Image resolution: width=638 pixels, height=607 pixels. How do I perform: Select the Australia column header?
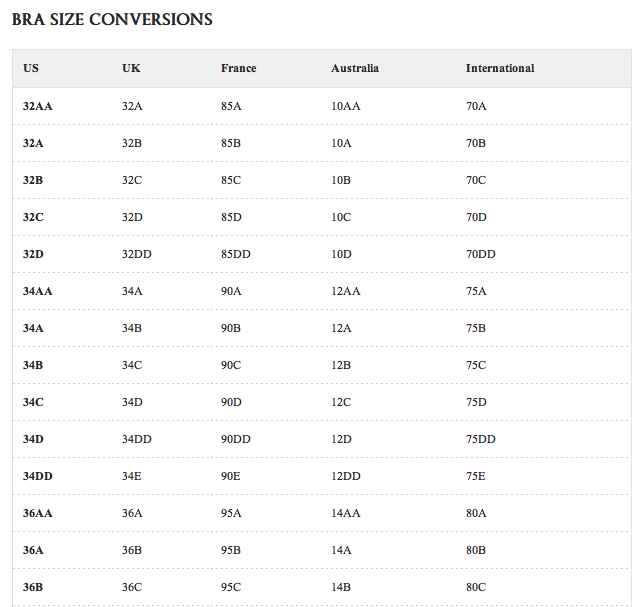point(355,68)
